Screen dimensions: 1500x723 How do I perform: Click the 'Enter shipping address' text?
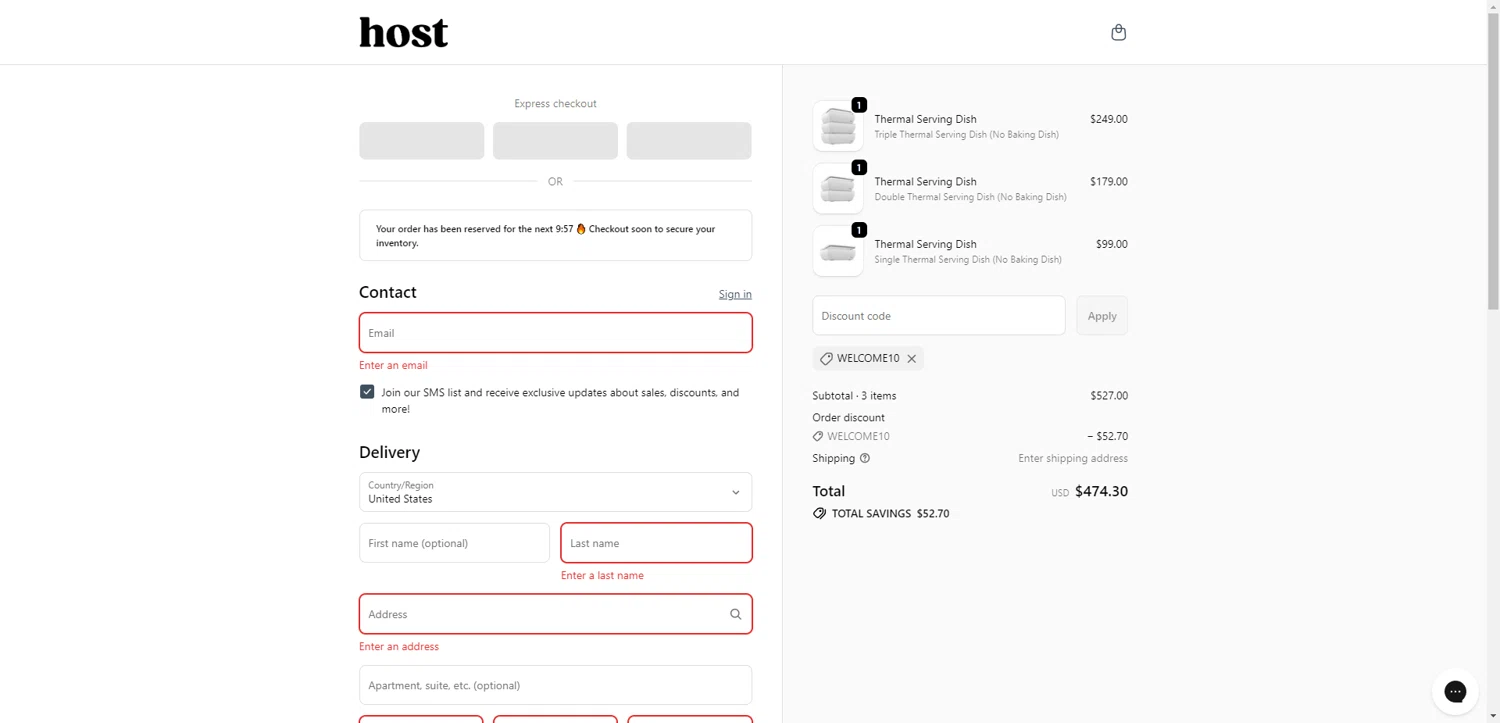tap(1073, 458)
